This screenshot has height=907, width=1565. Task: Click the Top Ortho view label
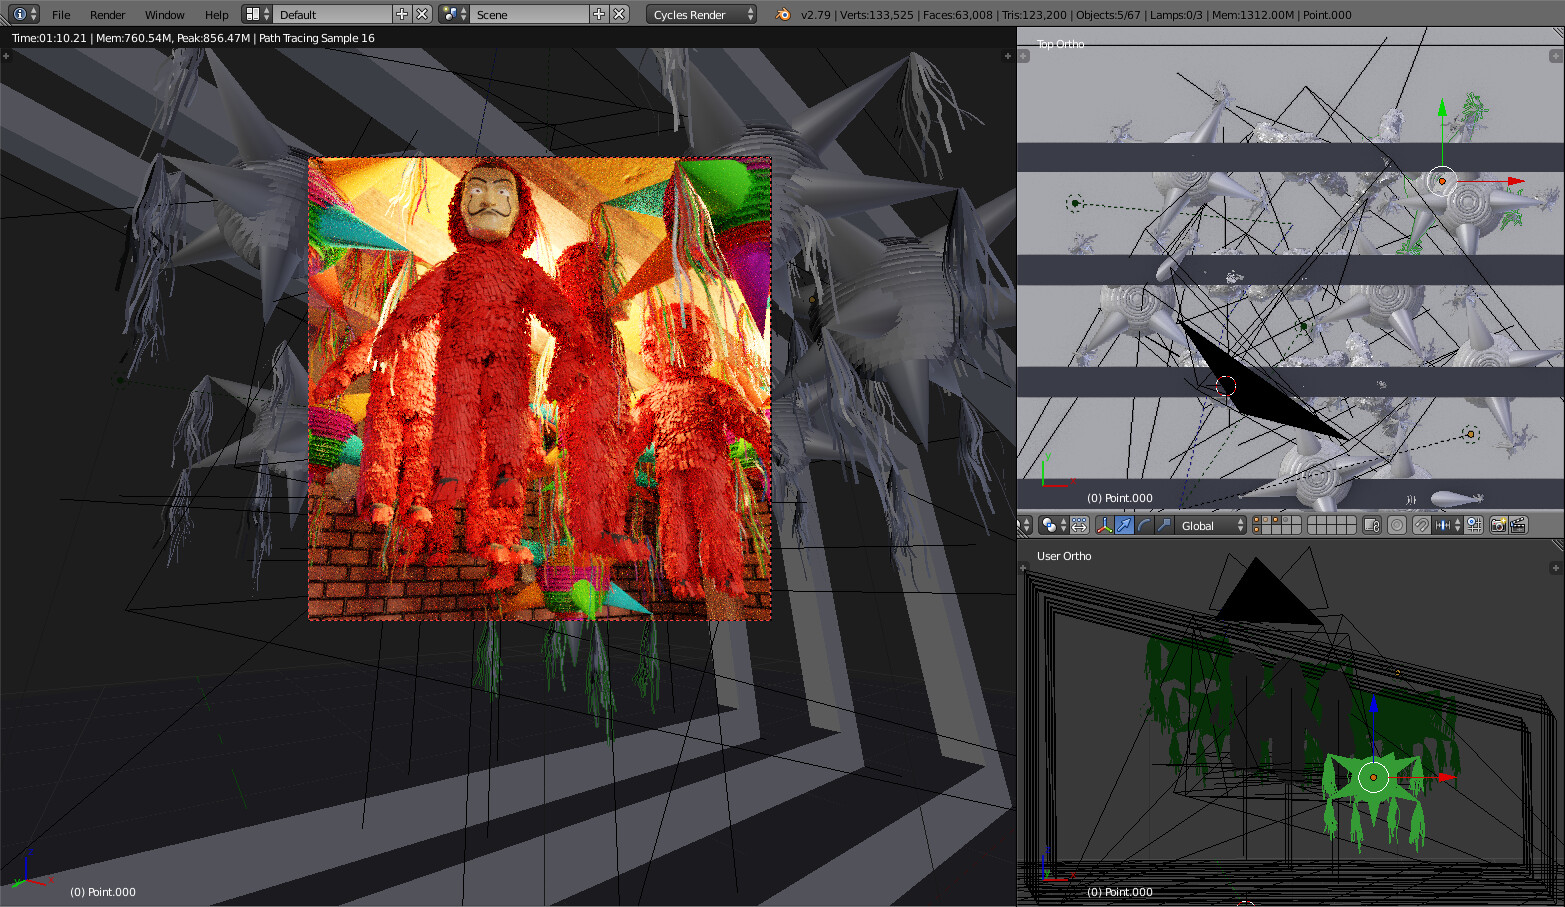tap(1060, 44)
